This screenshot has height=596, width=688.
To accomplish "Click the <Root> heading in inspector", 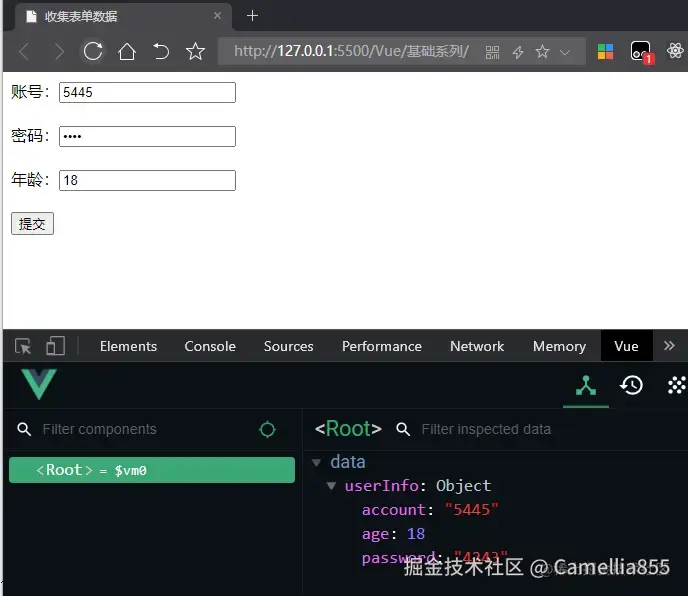I will click(348, 429).
